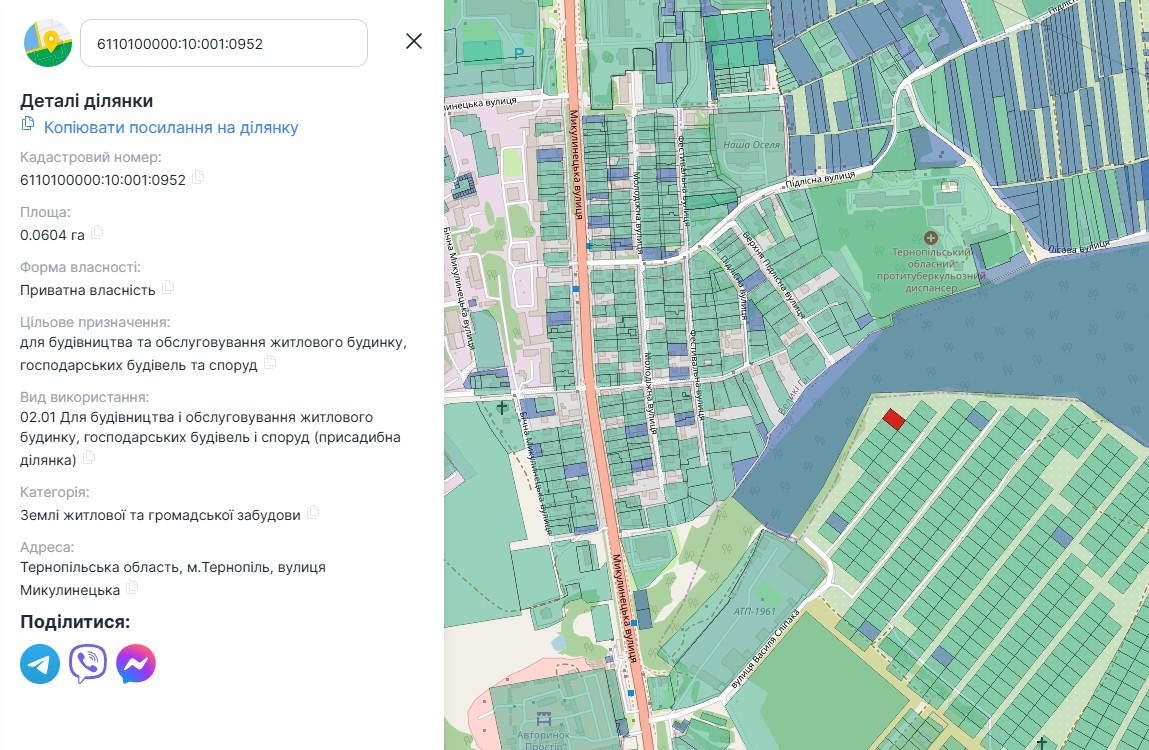Select 'Приватна власність' text
1149x750 pixels.
point(88,290)
